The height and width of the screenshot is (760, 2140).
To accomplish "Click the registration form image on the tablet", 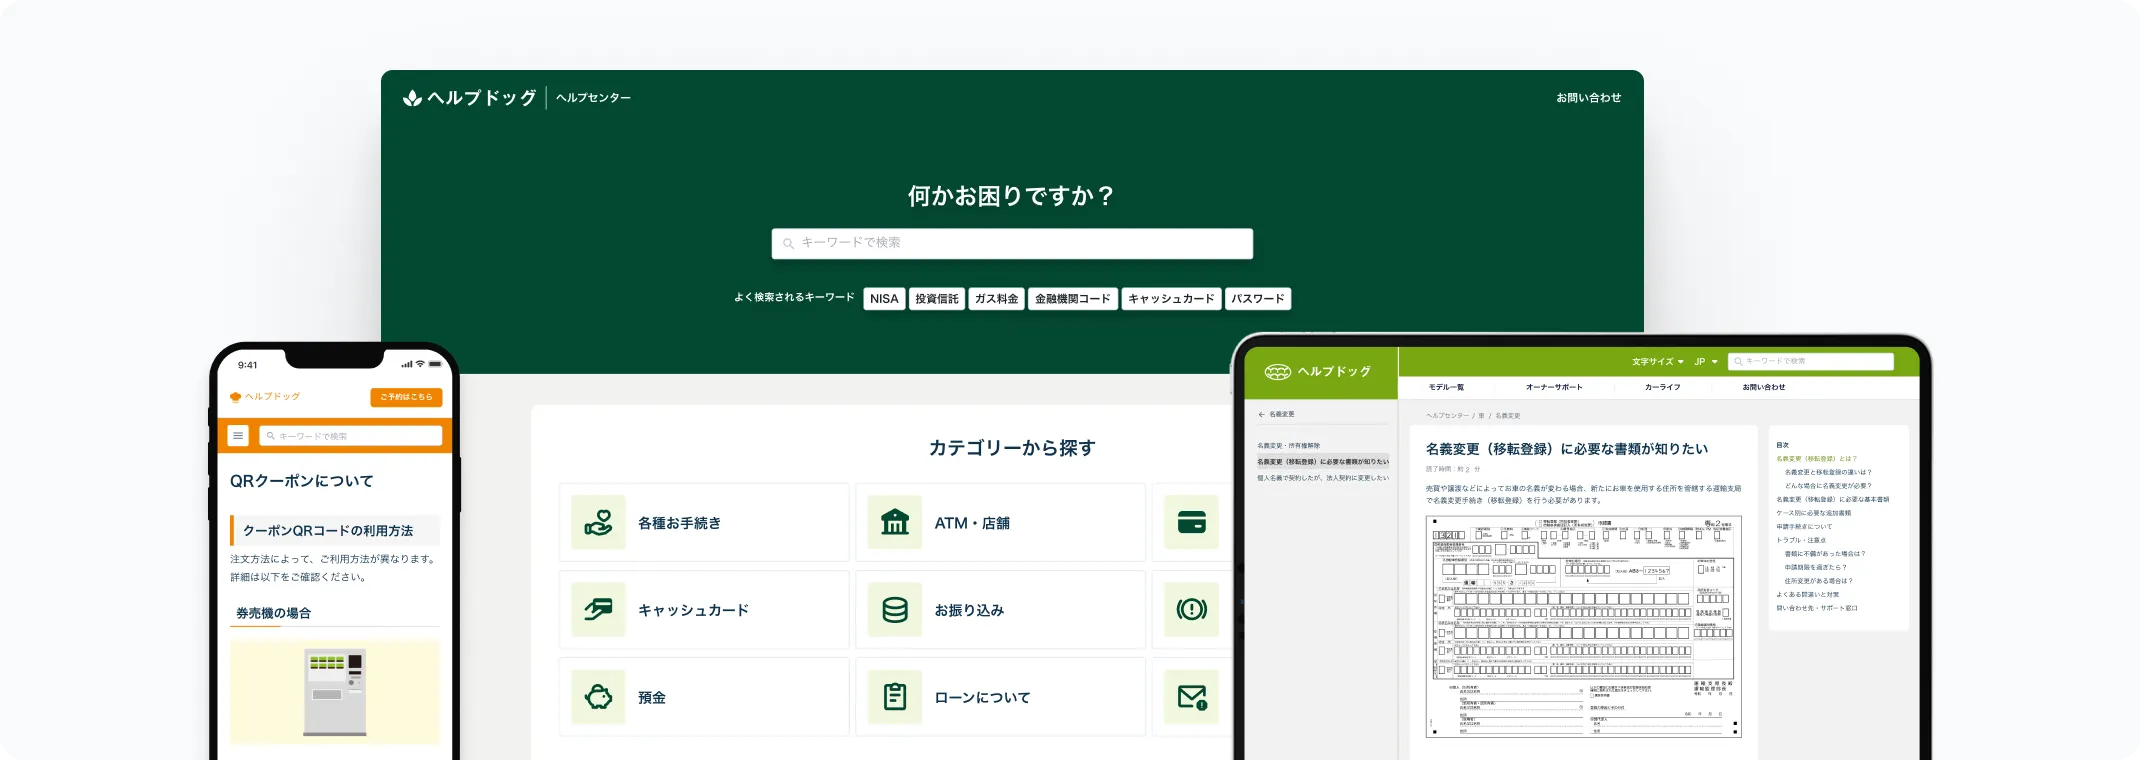I will click(1583, 627).
